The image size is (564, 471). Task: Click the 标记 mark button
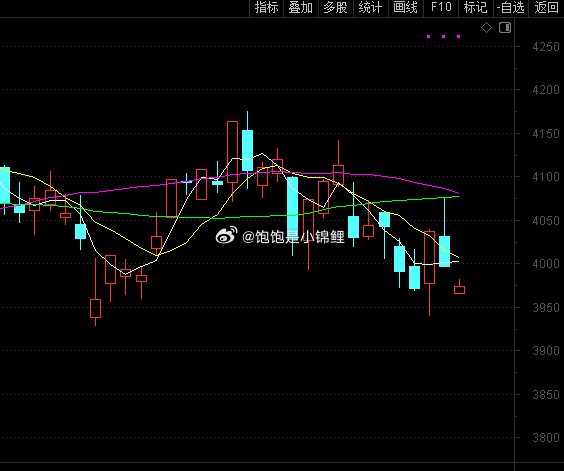(x=476, y=8)
